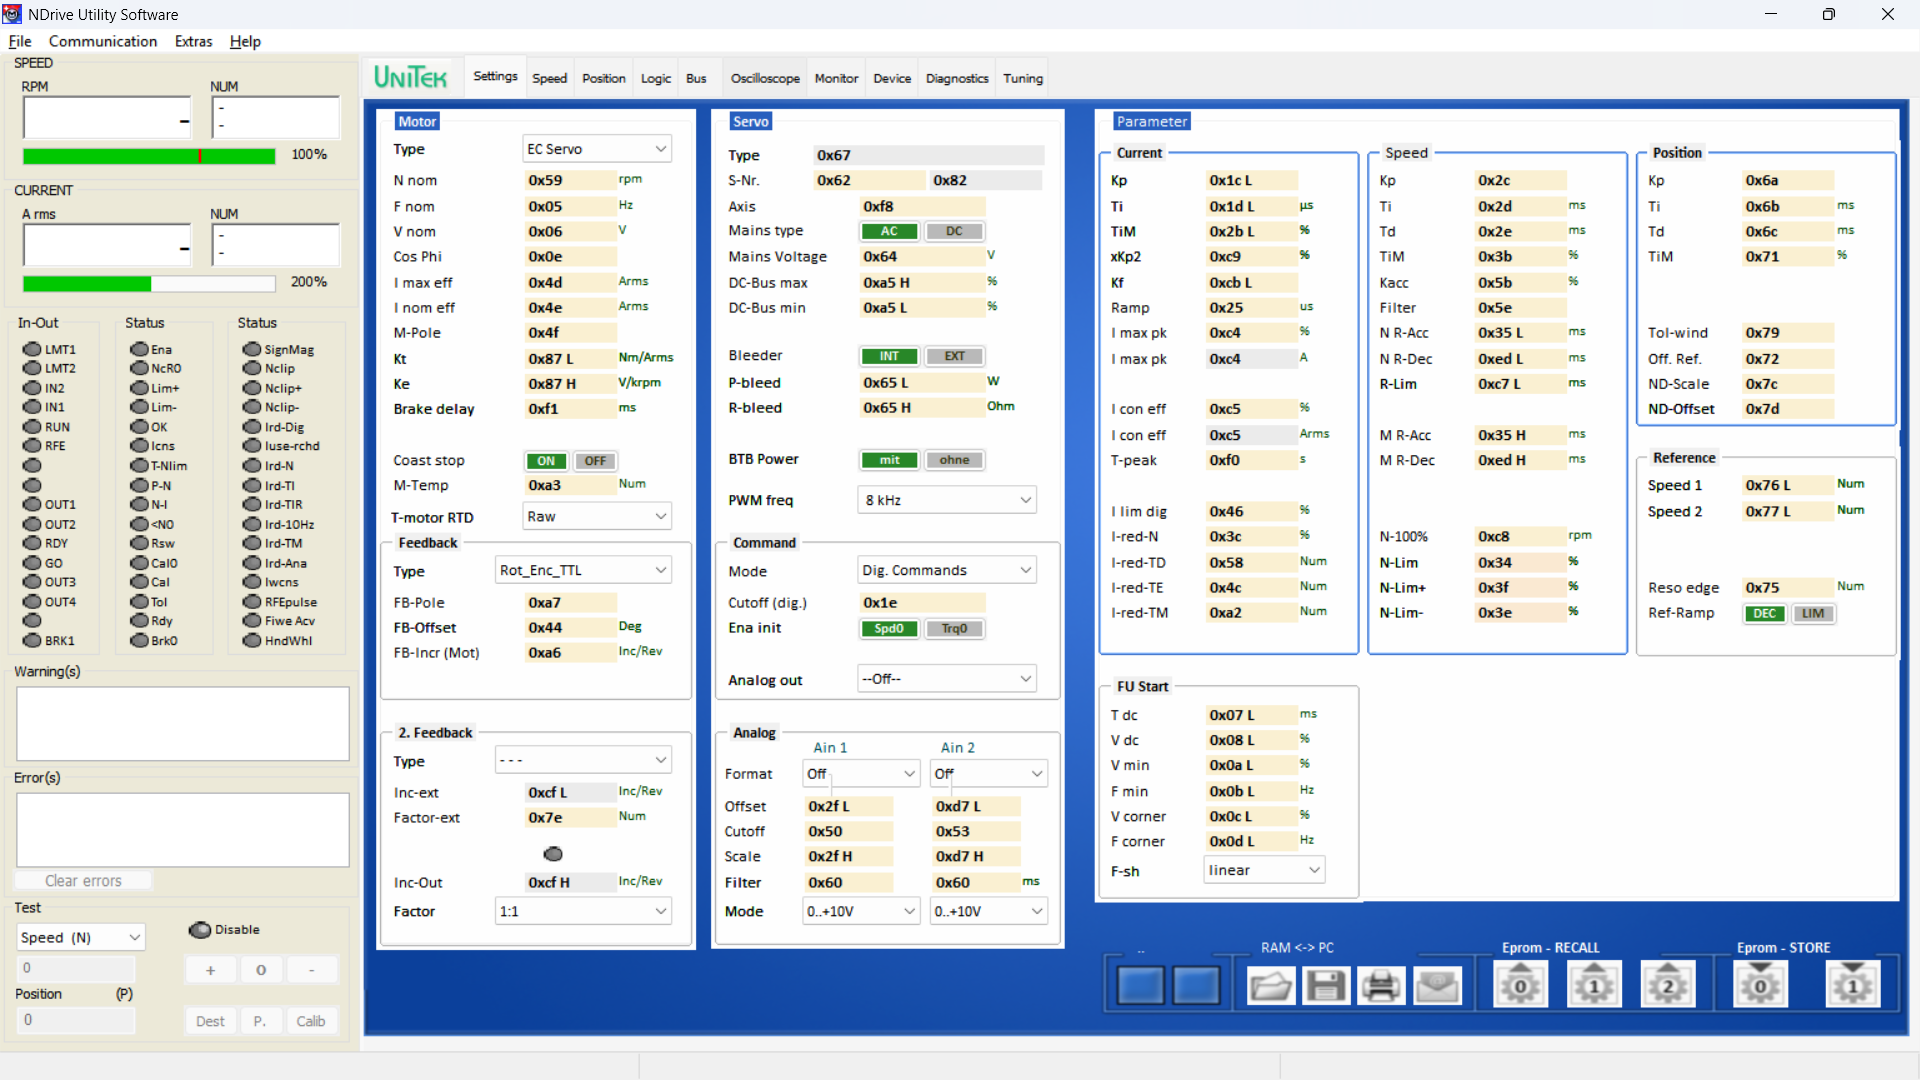
Task: Click the printer icon
Action: pyautogui.click(x=1381, y=986)
